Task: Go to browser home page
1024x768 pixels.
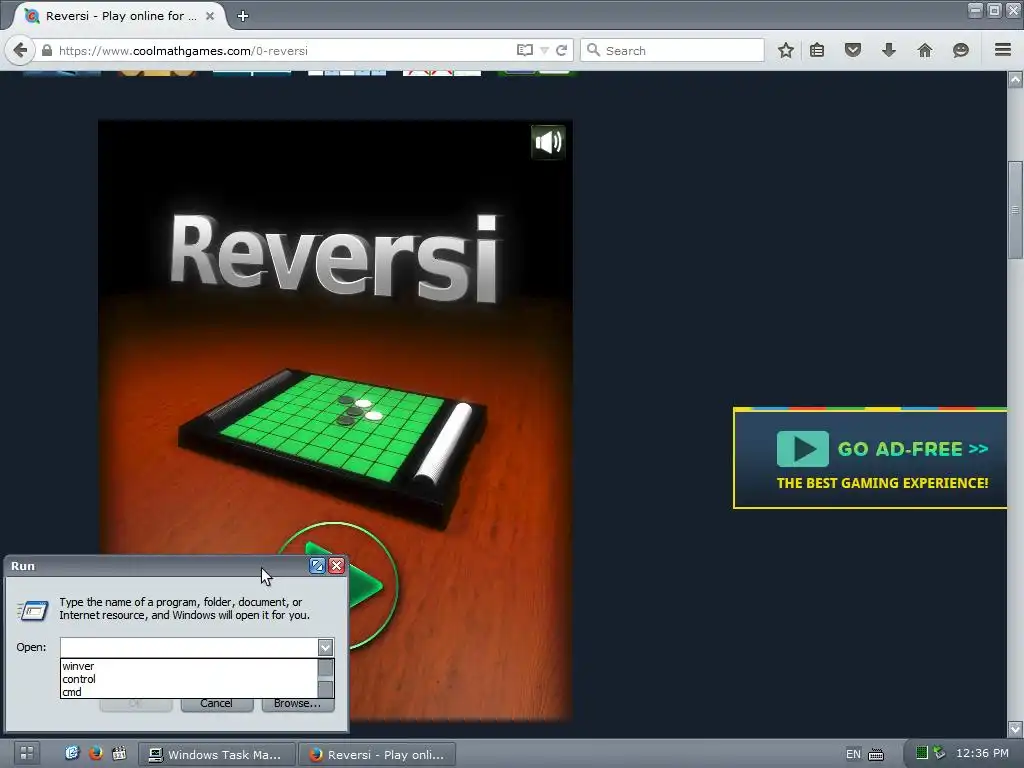Action: click(925, 50)
